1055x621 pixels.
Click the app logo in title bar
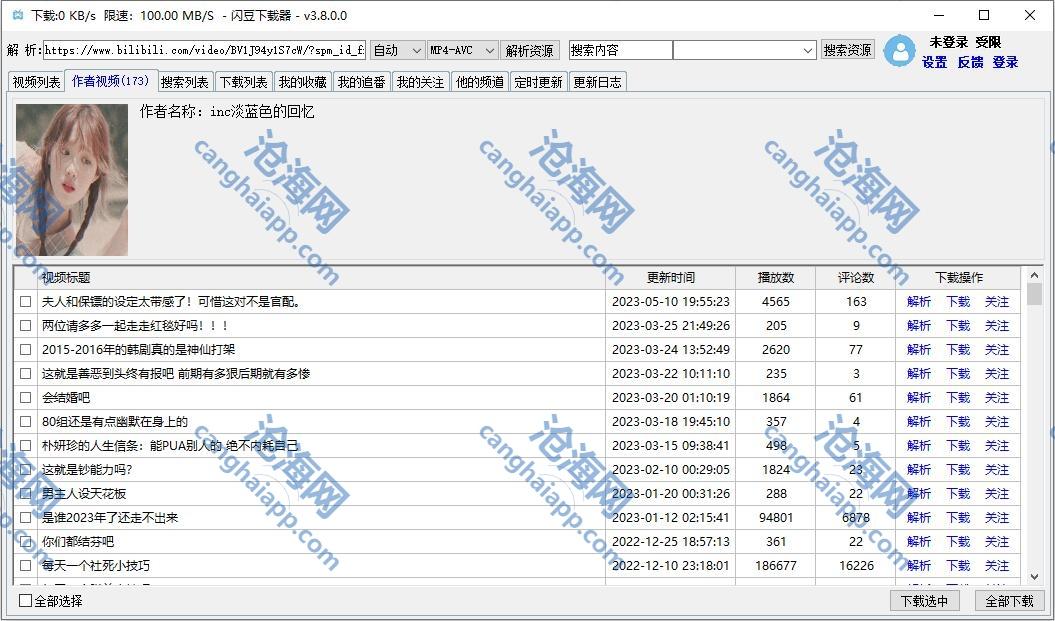click(16, 15)
